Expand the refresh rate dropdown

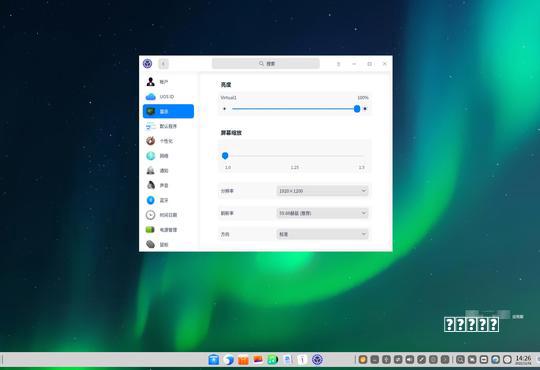322,213
